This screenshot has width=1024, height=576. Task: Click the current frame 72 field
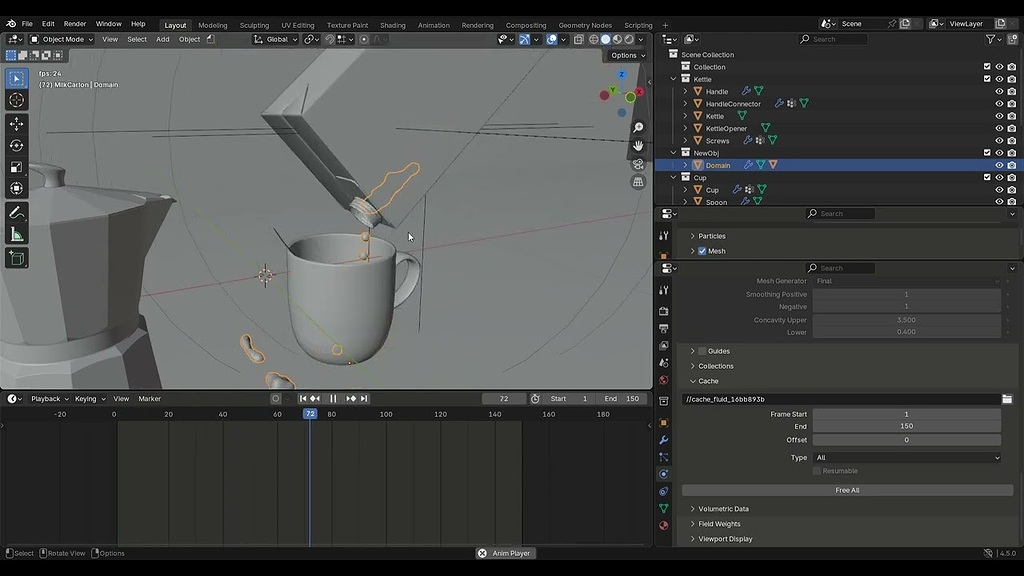point(504,399)
